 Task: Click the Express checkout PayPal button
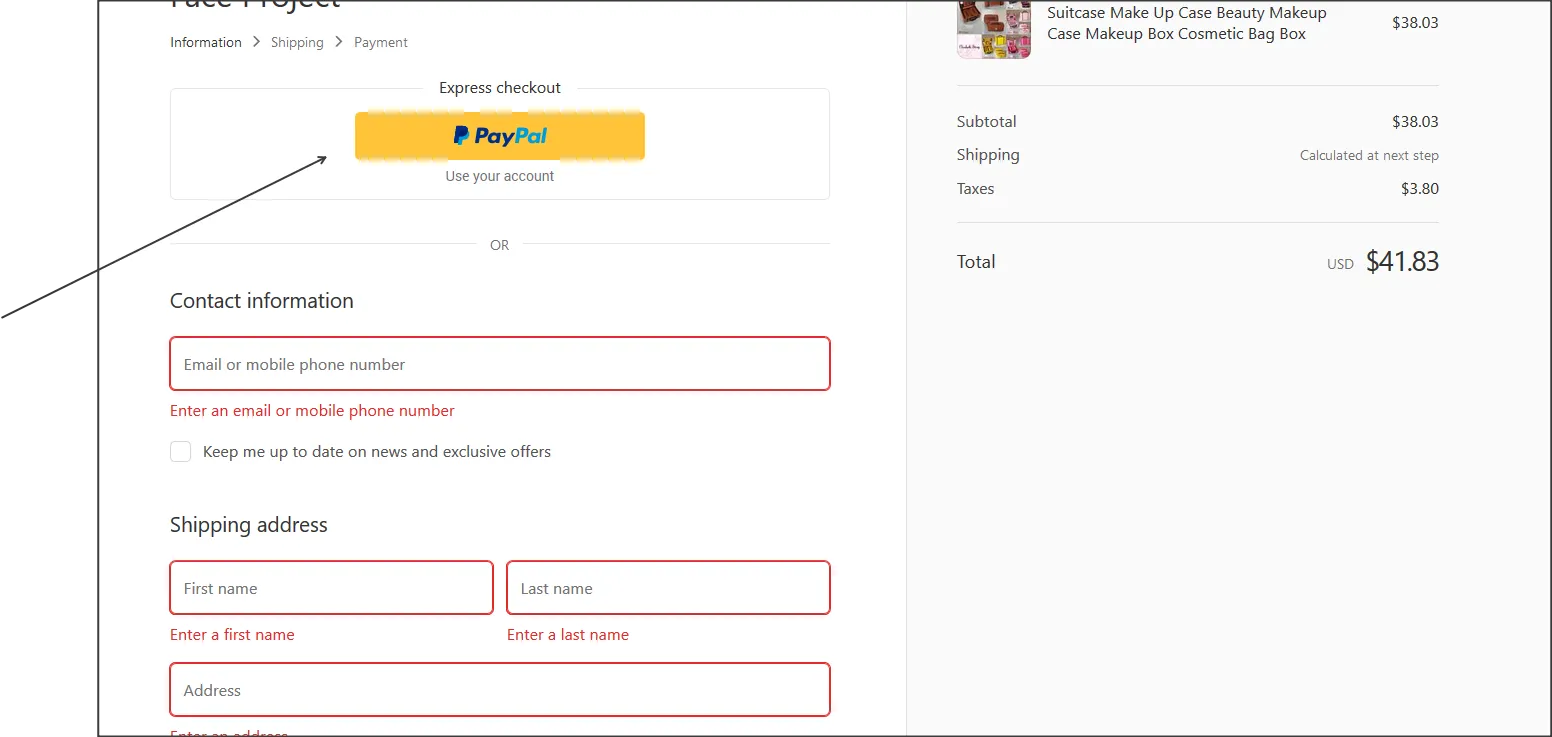[x=499, y=135]
